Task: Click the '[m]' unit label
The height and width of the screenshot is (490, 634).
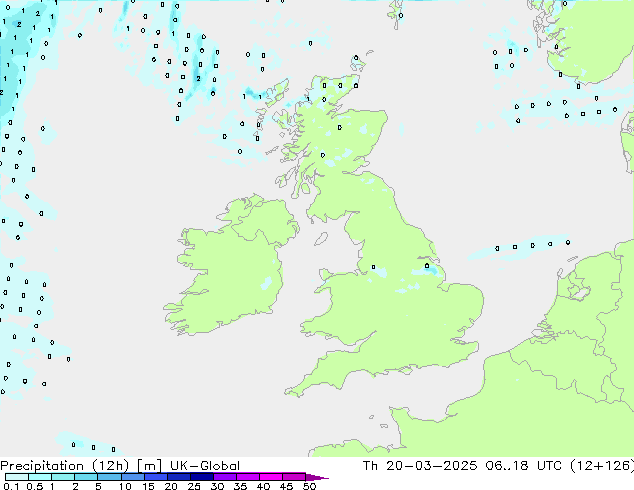Action: pos(149,466)
